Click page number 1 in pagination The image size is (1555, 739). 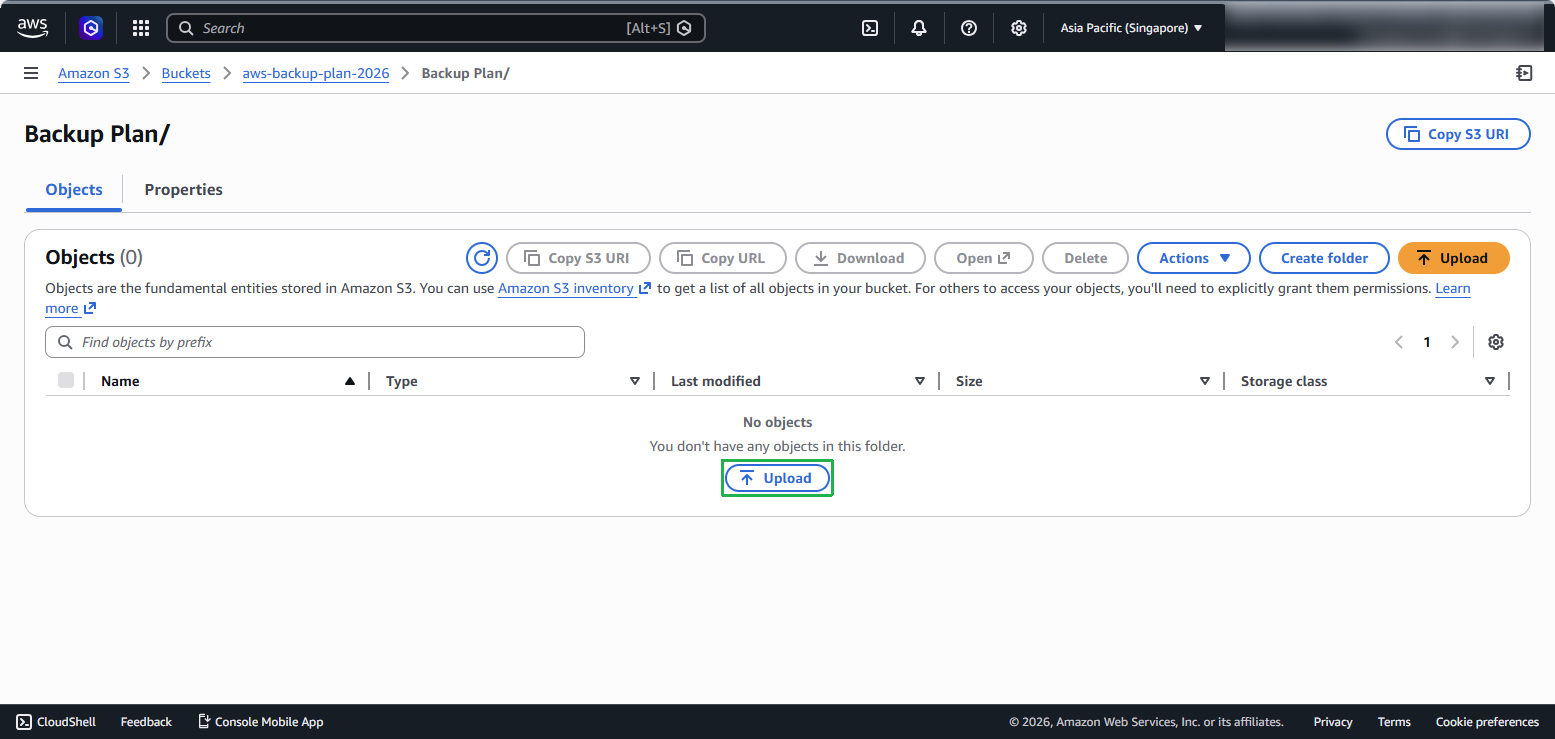(x=1427, y=342)
